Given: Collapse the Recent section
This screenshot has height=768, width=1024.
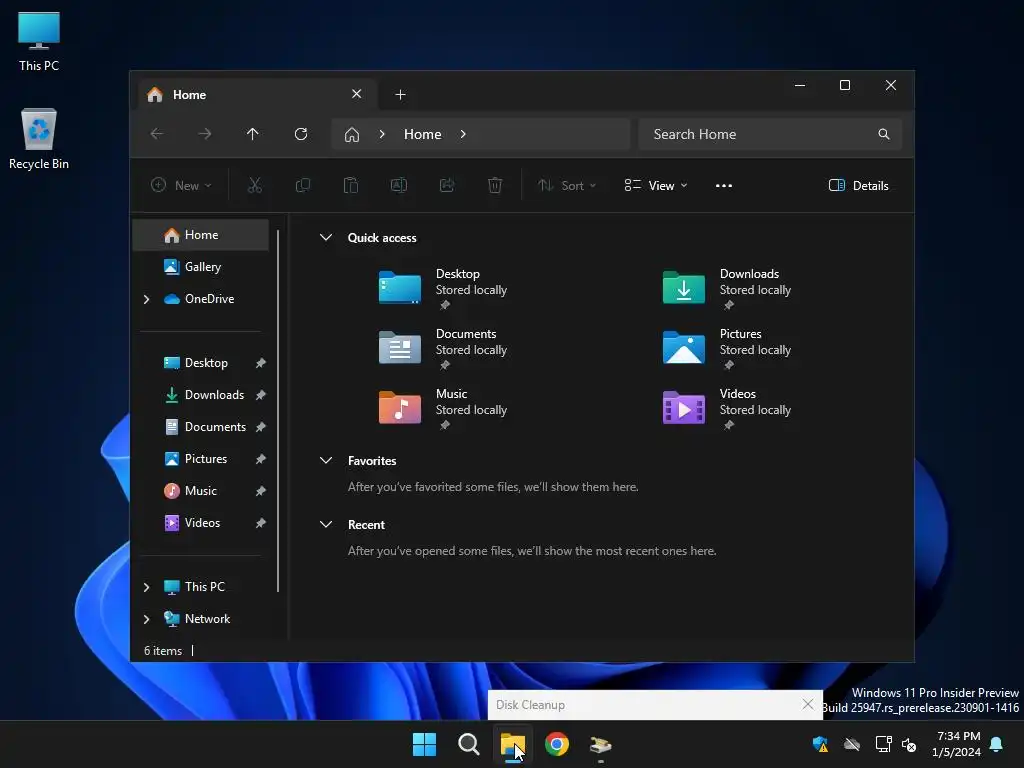Looking at the screenshot, I should 326,524.
